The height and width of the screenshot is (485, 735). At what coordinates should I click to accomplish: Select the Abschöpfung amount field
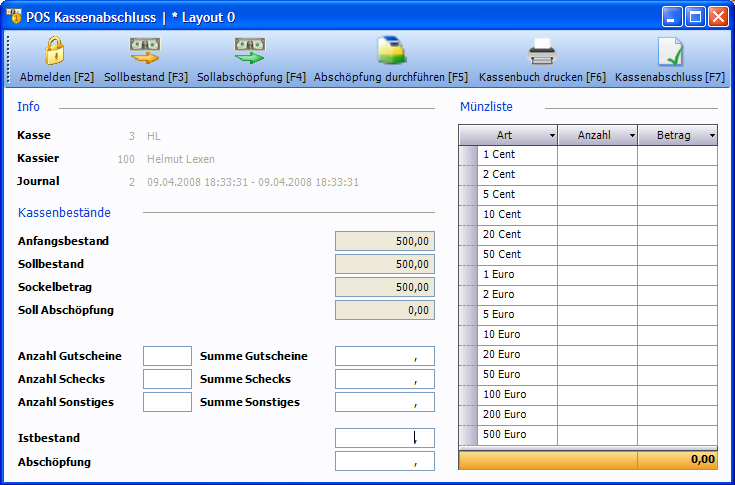(384, 461)
